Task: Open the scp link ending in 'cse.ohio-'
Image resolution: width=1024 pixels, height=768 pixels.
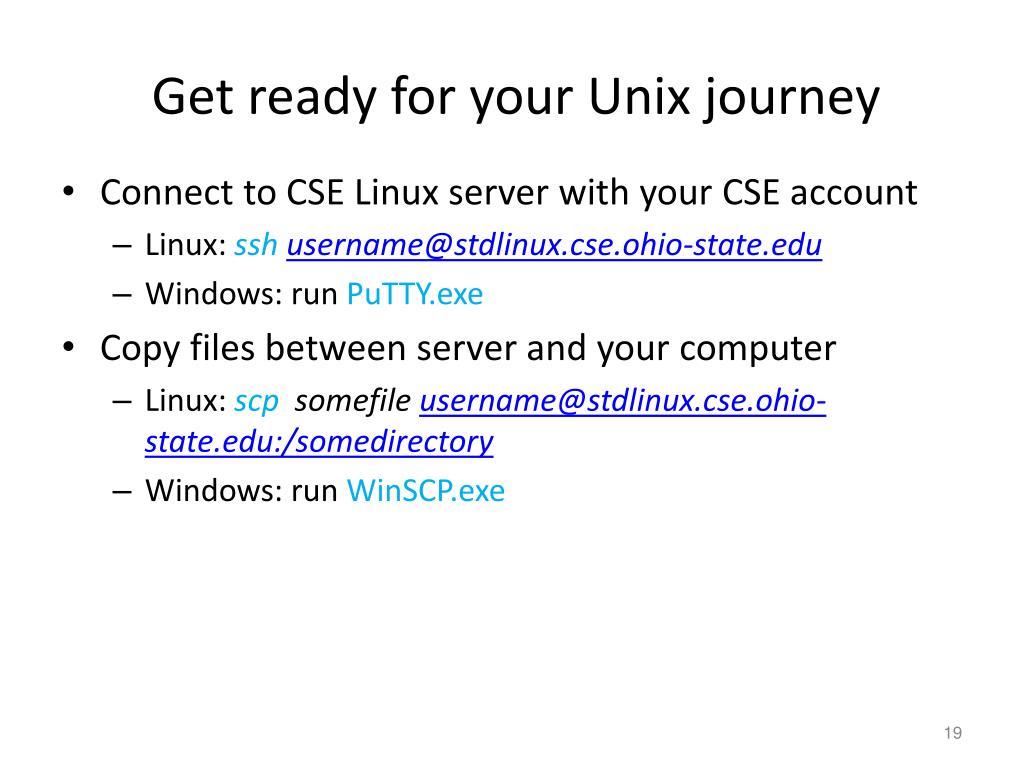Action: pyautogui.click(x=622, y=400)
